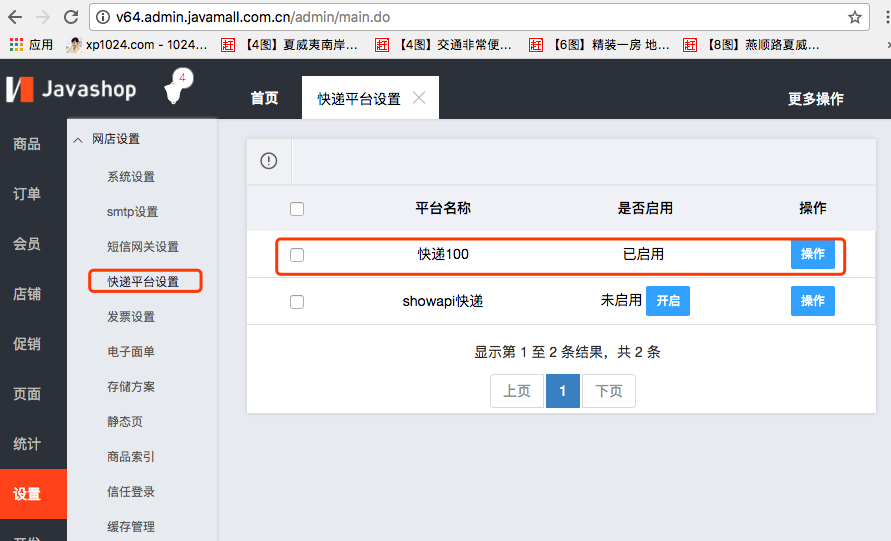Click the exclamation info icon above table
This screenshot has height=541, width=891.
(x=269, y=161)
